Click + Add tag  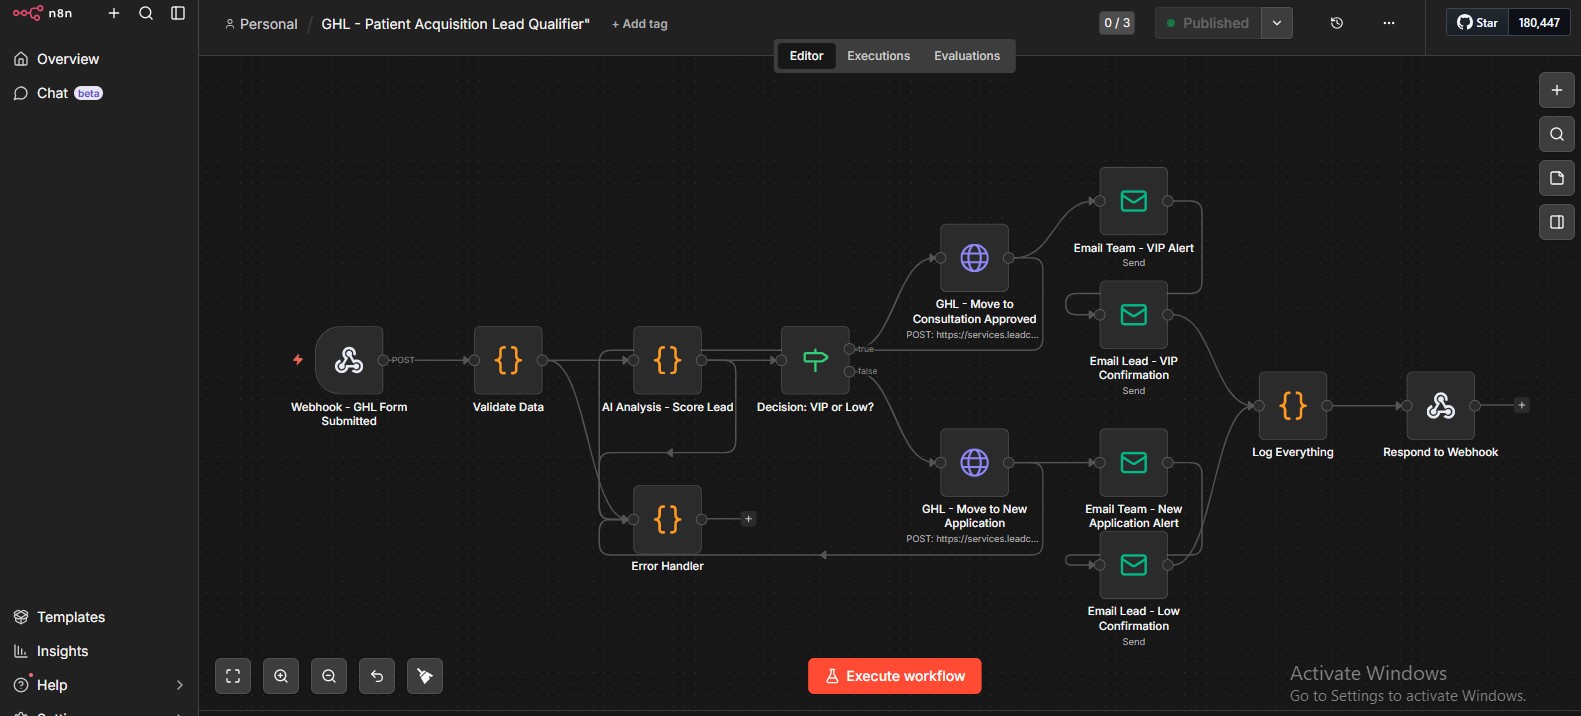click(639, 24)
